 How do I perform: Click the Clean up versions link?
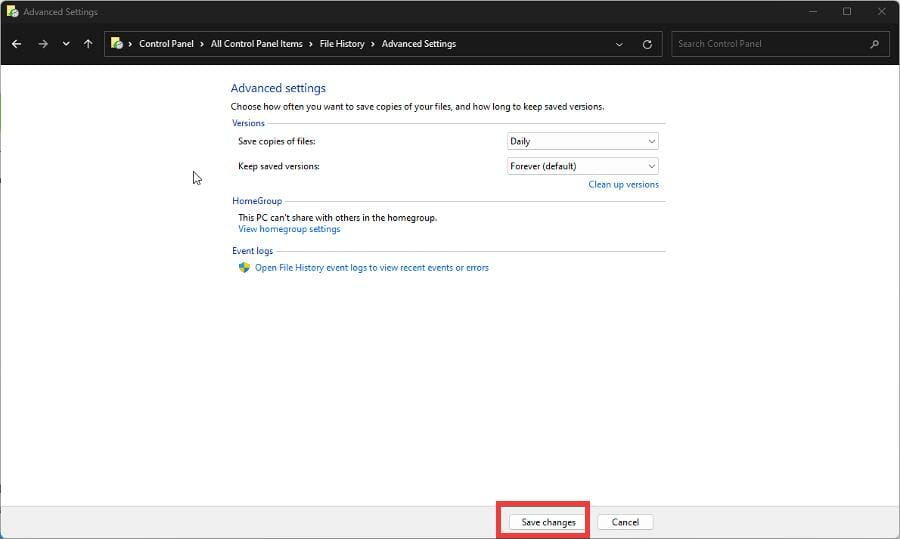pyautogui.click(x=623, y=185)
